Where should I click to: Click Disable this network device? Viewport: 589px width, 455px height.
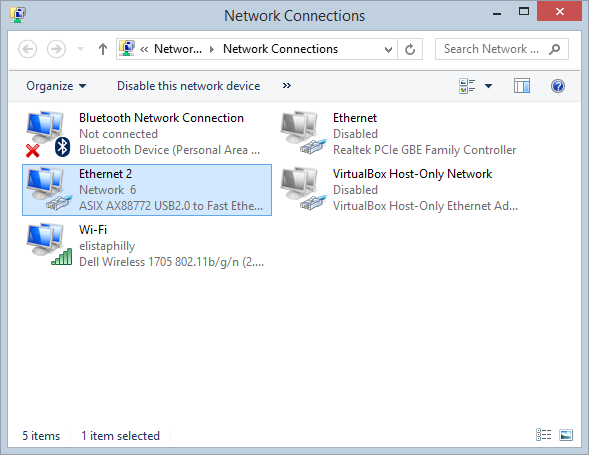point(189,86)
